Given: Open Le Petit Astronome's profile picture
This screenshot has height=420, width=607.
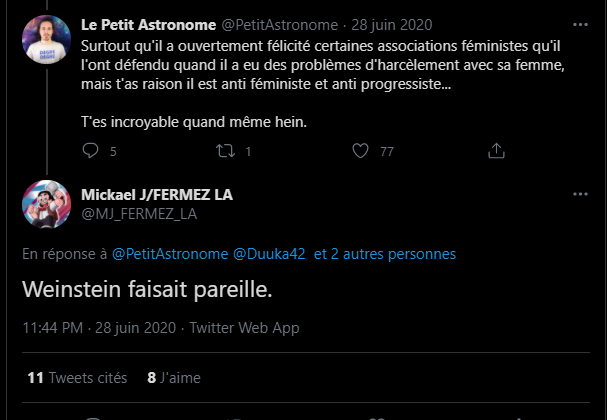Looking at the screenshot, I should coord(45,40).
